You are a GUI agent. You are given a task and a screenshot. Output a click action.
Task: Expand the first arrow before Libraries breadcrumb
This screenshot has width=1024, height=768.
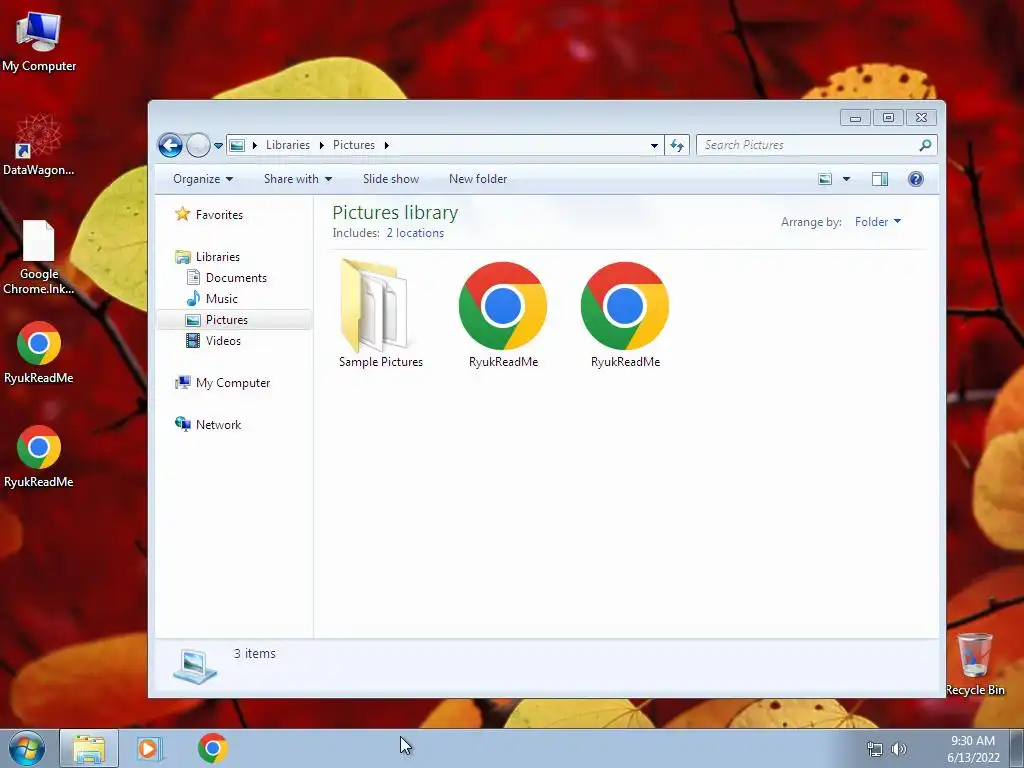255,145
